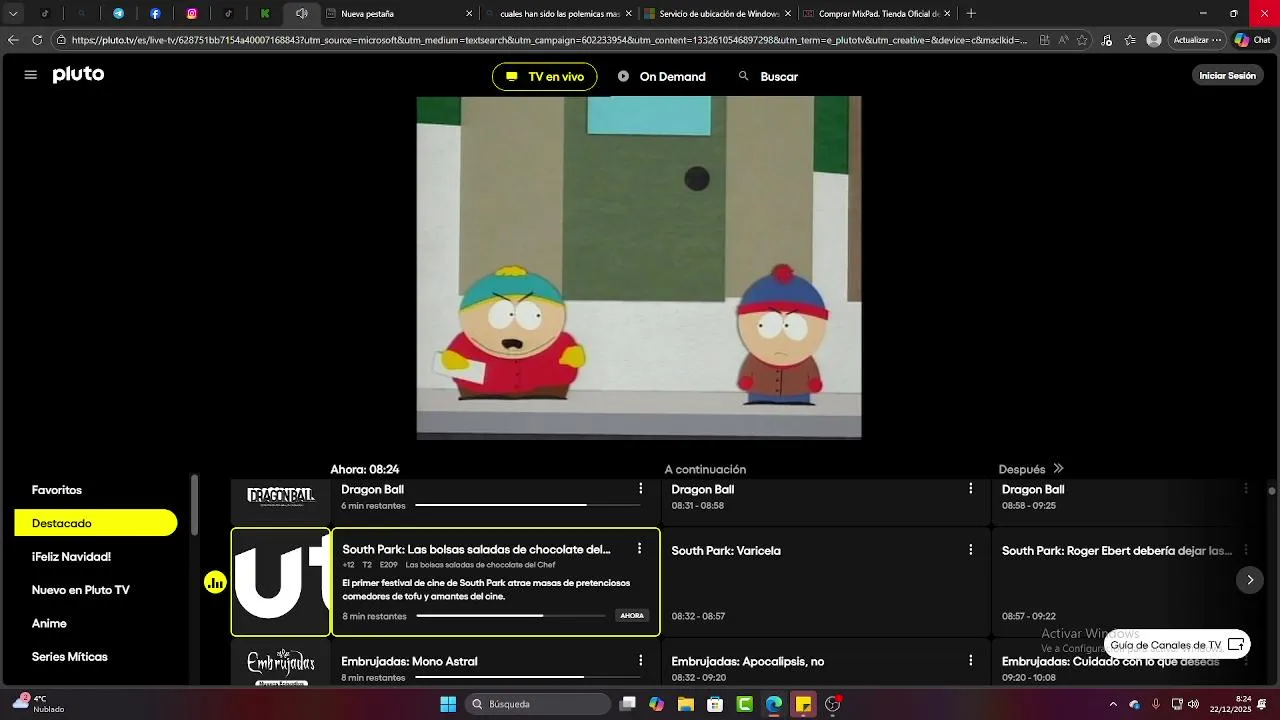
Task: Click the South Park video player
Action: pyautogui.click(x=639, y=268)
